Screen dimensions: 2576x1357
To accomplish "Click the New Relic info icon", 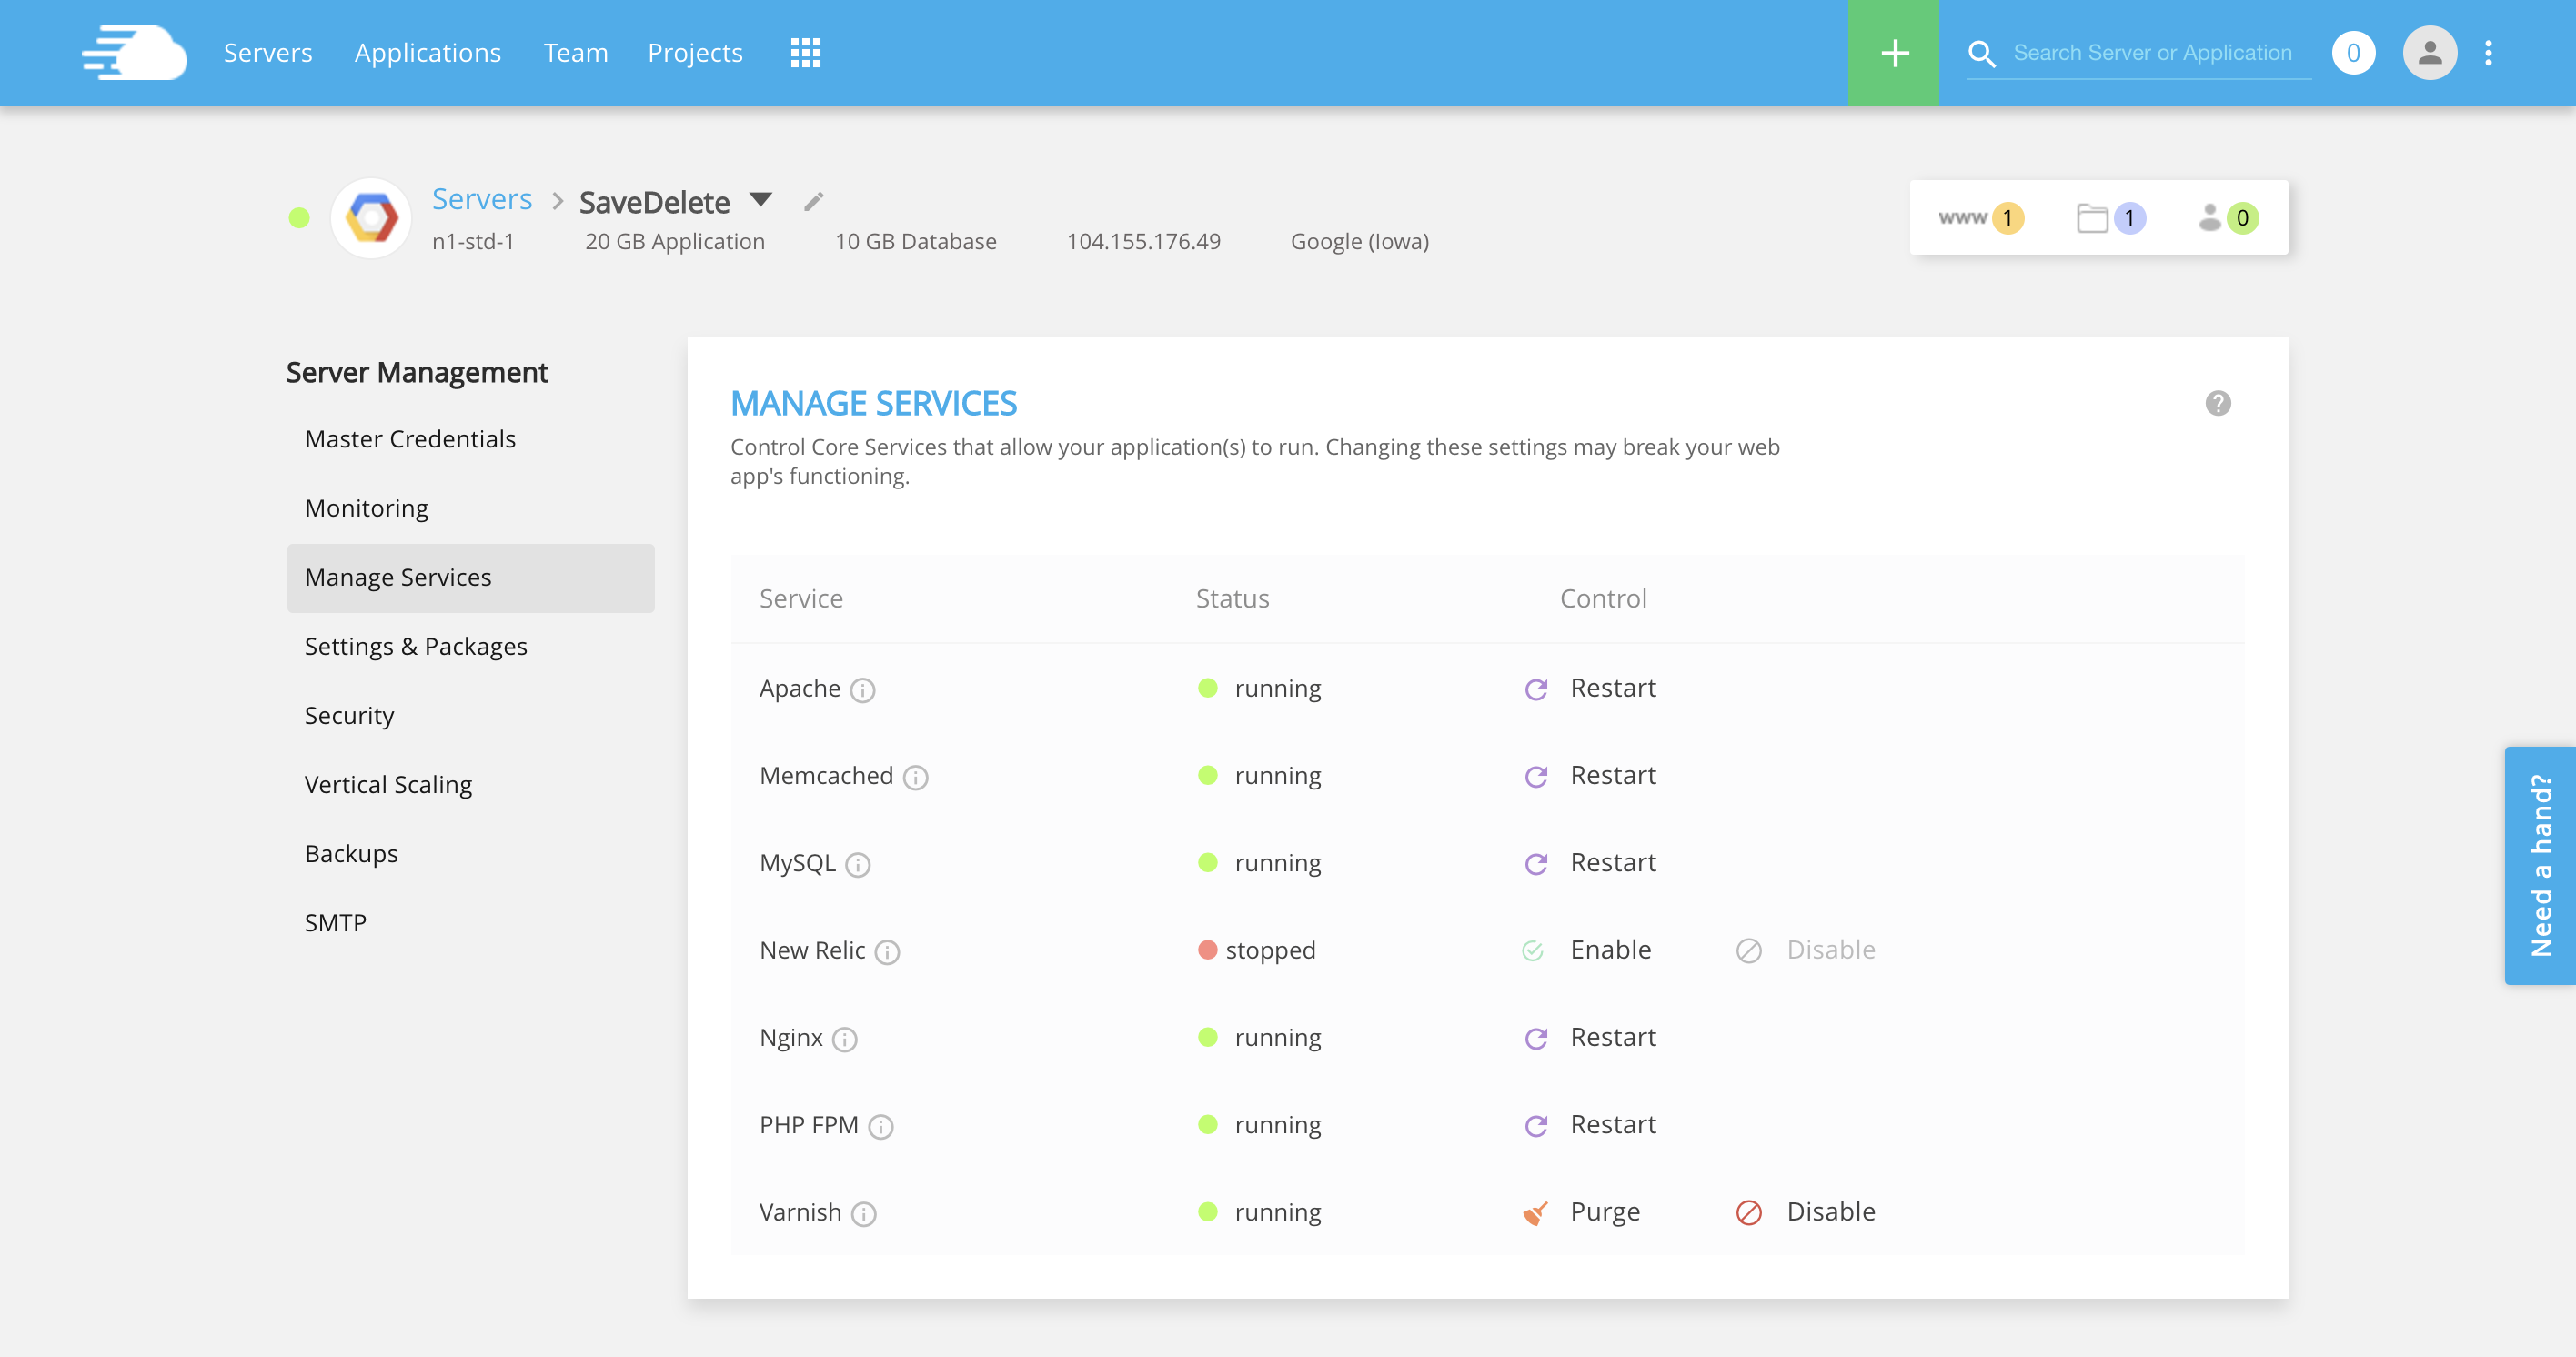I will click(x=887, y=952).
